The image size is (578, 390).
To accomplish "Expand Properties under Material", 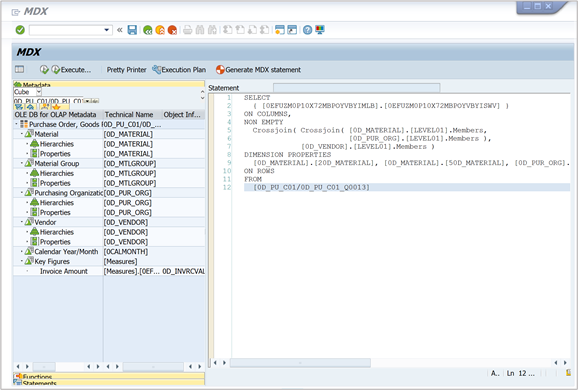I will [27, 154].
